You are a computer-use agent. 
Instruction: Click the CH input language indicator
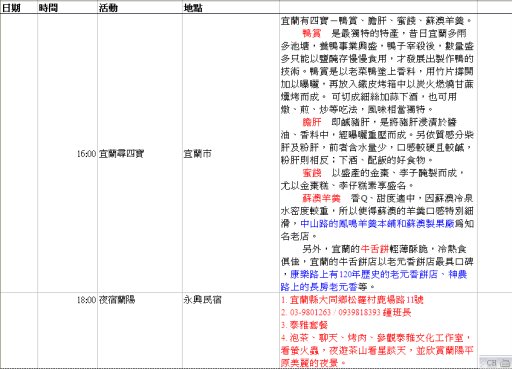coord(491,362)
